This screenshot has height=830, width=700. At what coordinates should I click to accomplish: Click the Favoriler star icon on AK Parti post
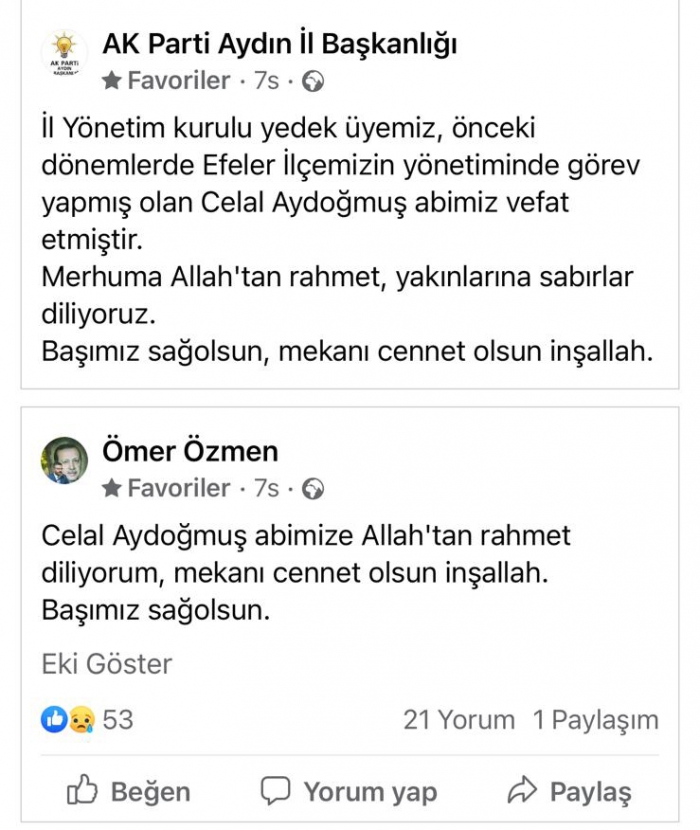pos(113,81)
